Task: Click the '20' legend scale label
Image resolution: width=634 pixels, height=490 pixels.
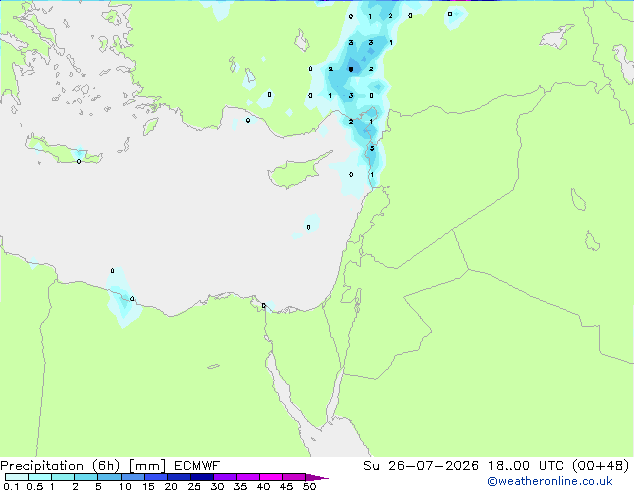Action: (171, 486)
